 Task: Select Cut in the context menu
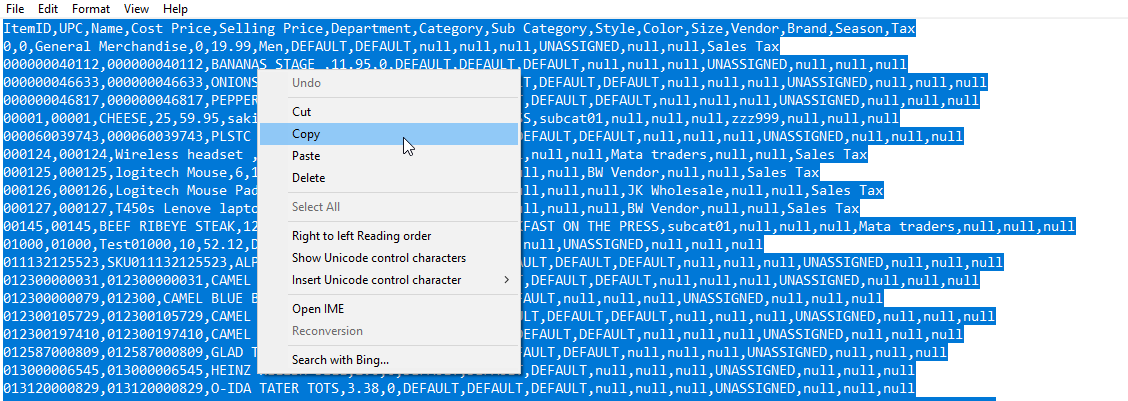point(301,112)
